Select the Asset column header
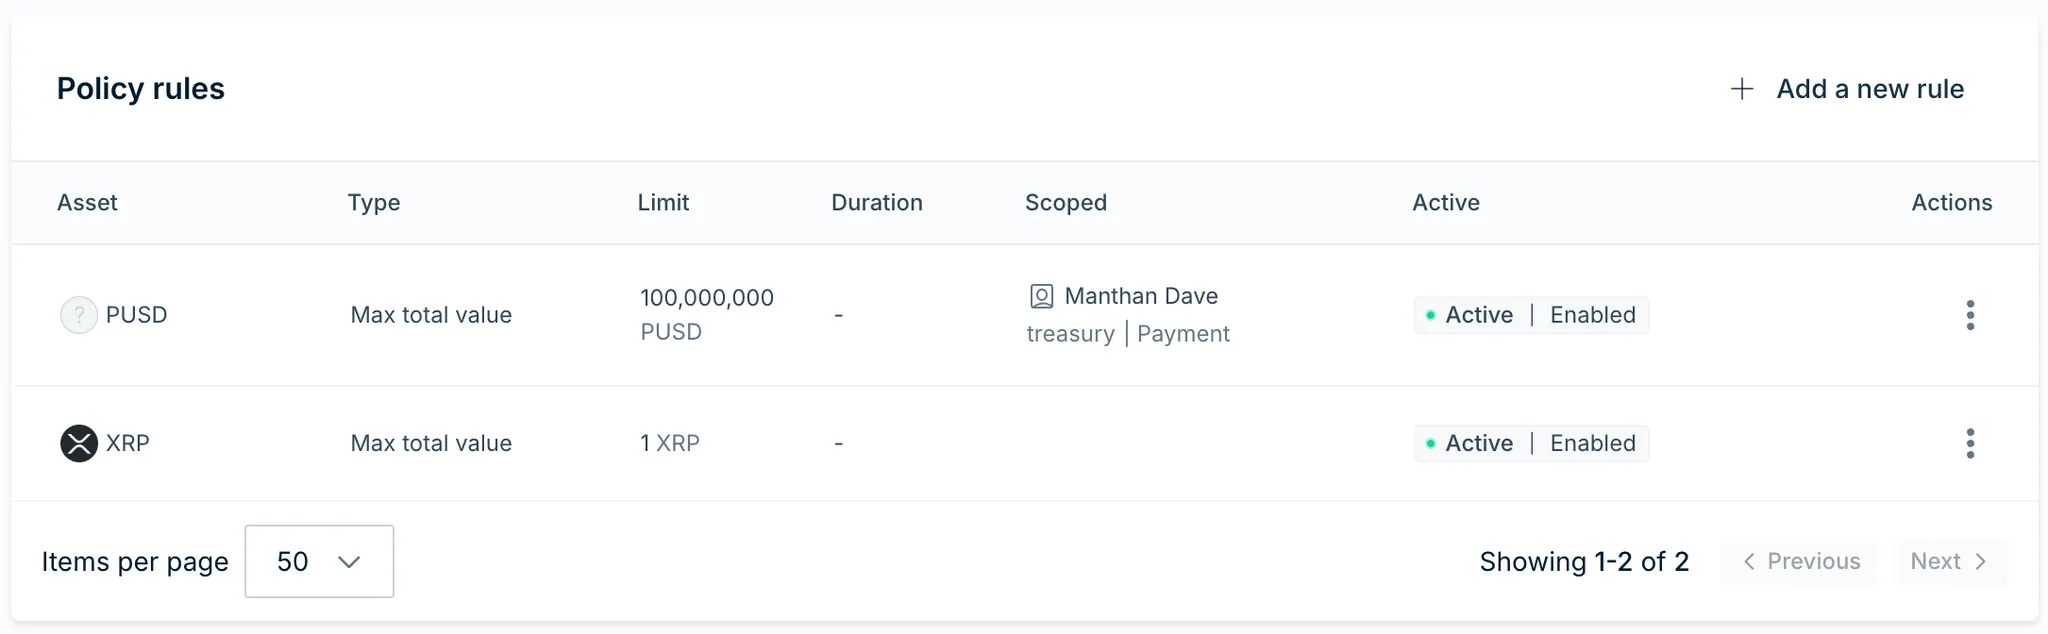2048x634 pixels. click(x=88, y=202)
